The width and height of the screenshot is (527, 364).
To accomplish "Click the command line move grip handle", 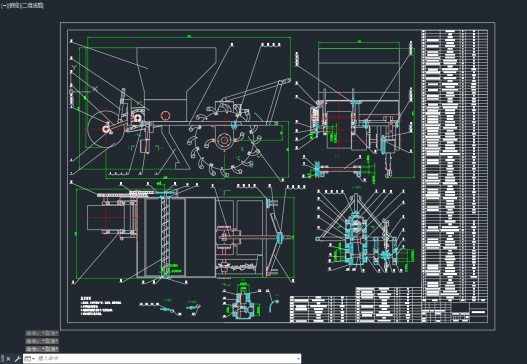I will click(x=2, y=359).
